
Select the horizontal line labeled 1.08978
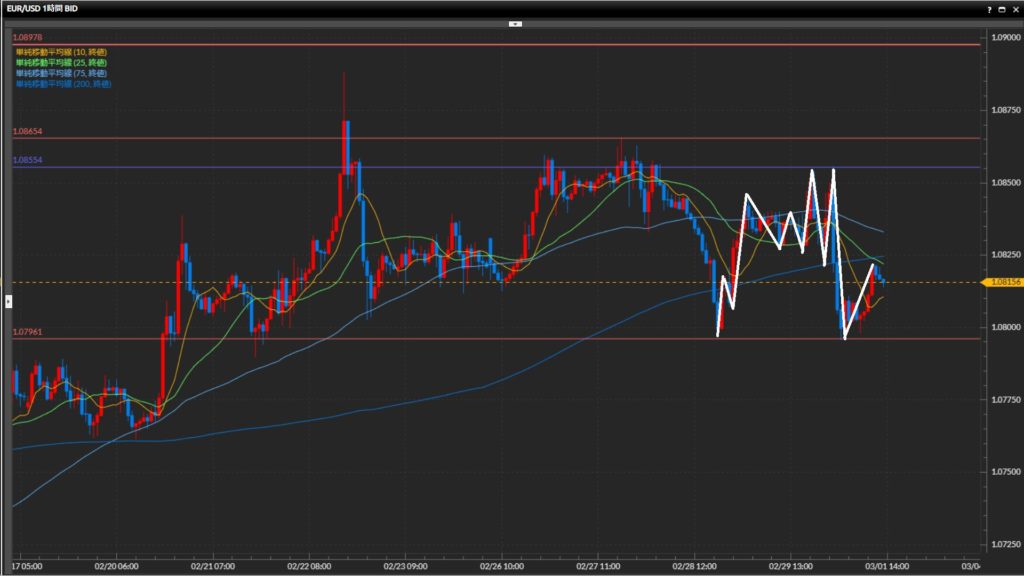tap(500, 44)
